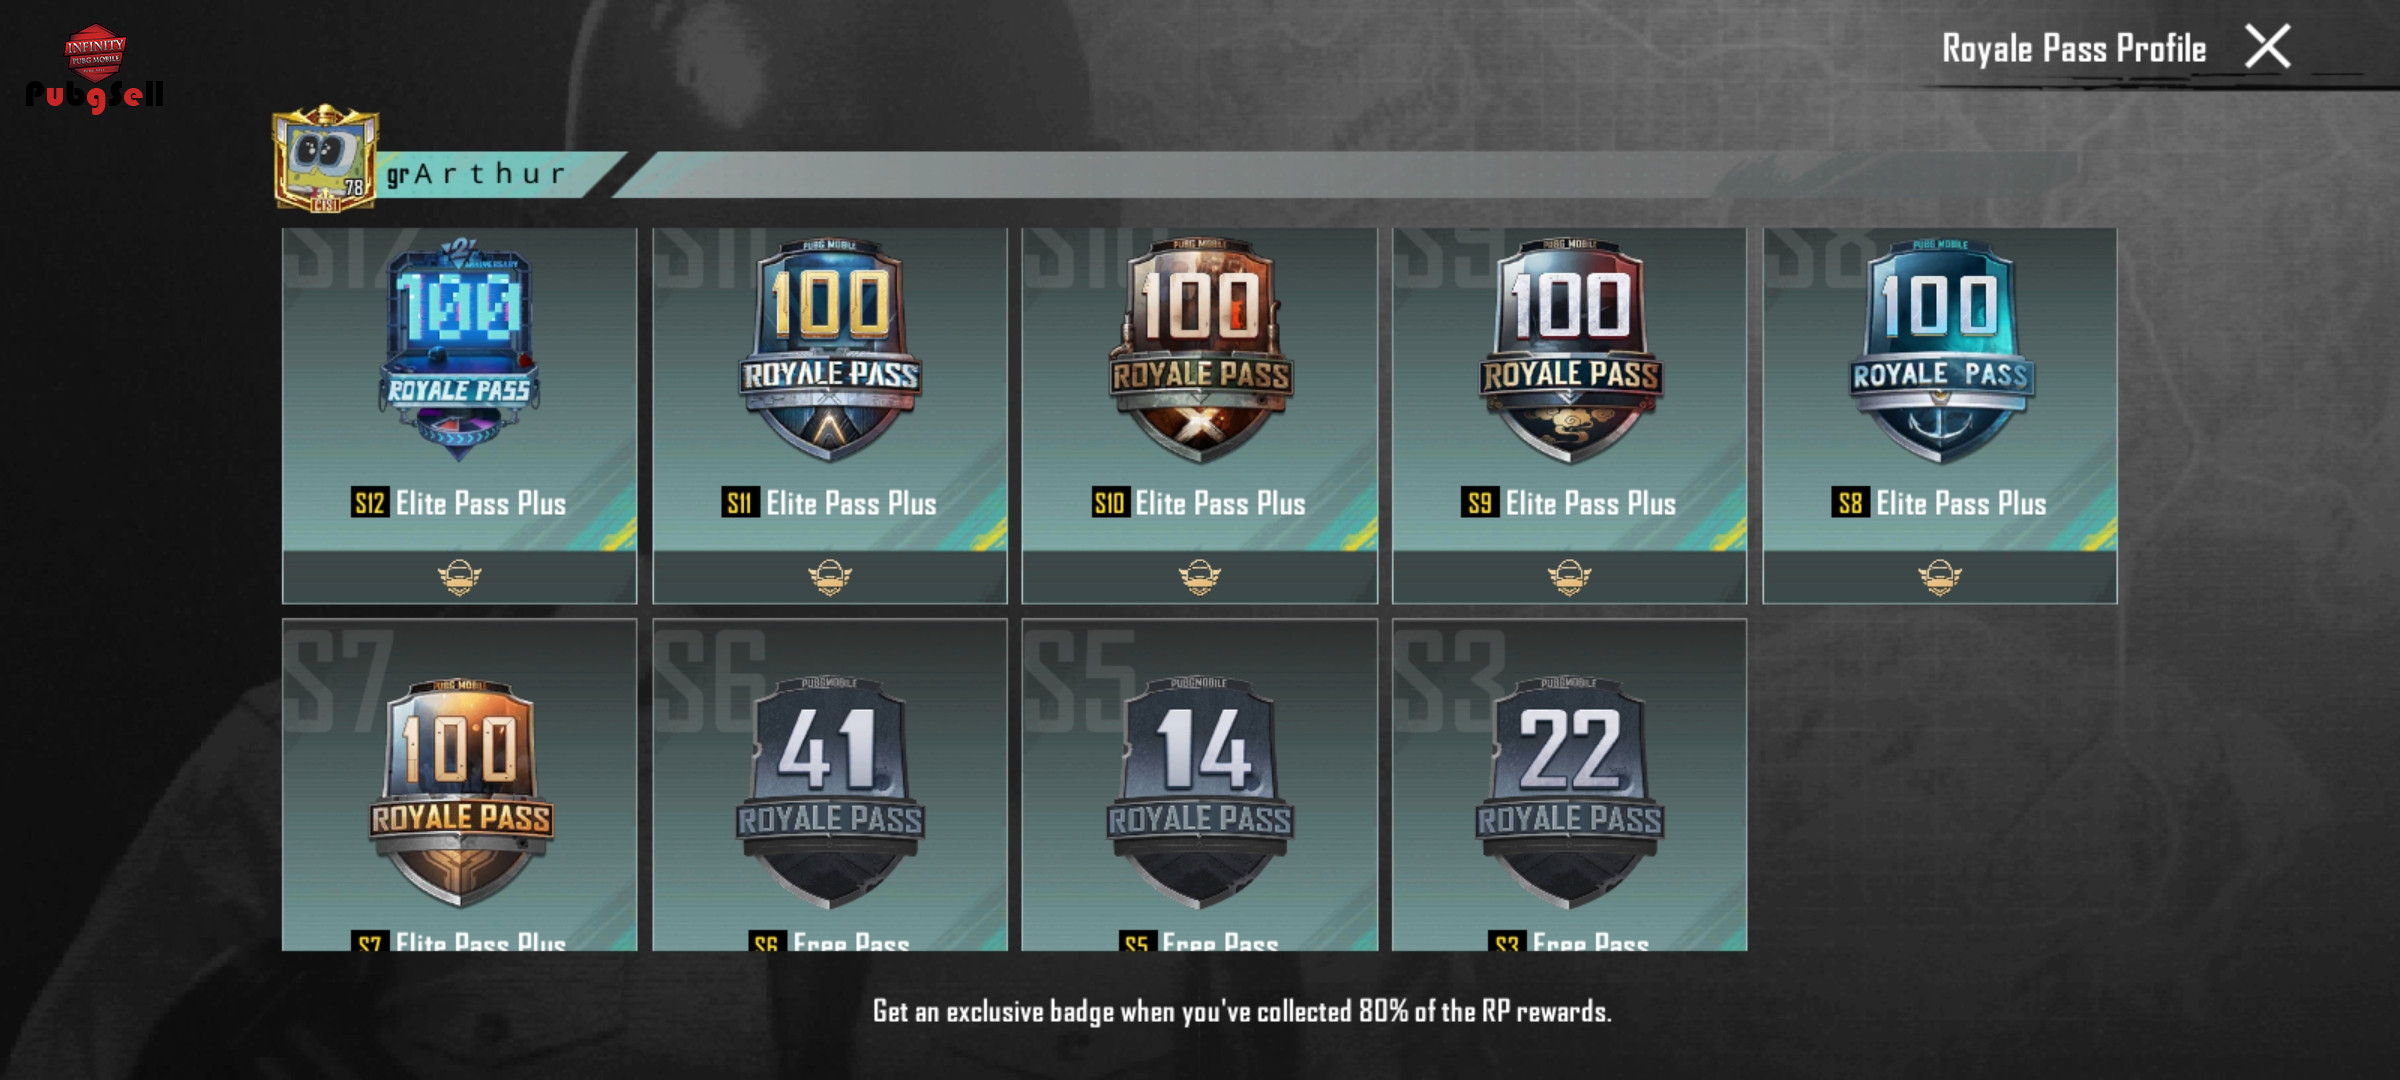Tap helmet emblem under S10 Elite Pass Plus
The height and width of the screenshot is (1080, 2400).
click(1200, 577)
